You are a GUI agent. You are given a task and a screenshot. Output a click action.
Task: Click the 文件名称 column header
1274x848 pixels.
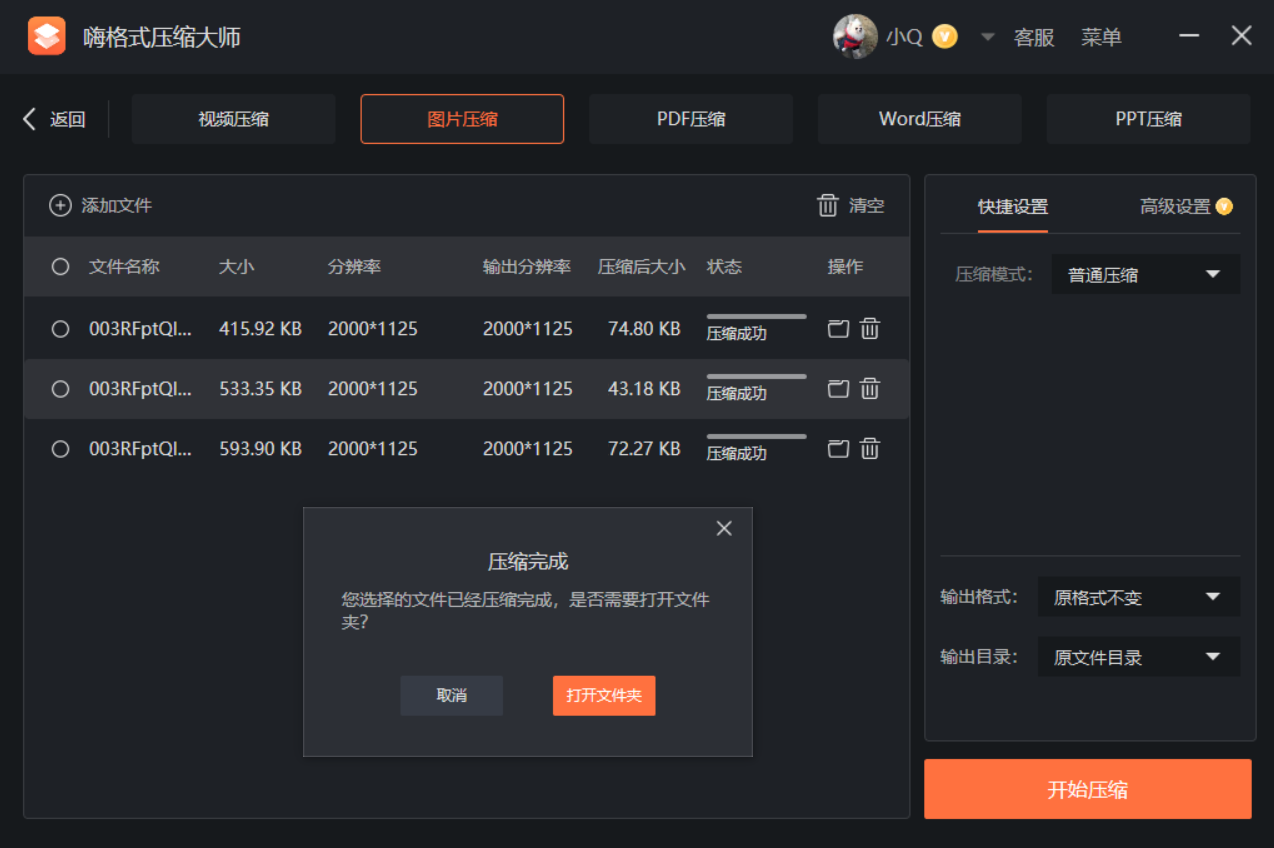click(124, 267)
